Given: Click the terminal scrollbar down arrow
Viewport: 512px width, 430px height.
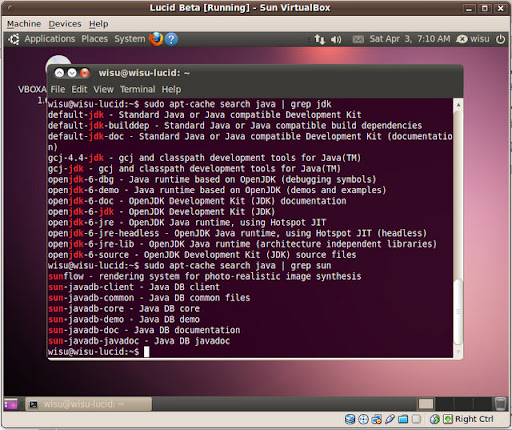Looking at the screenshot, I should [x=458, y=352].
